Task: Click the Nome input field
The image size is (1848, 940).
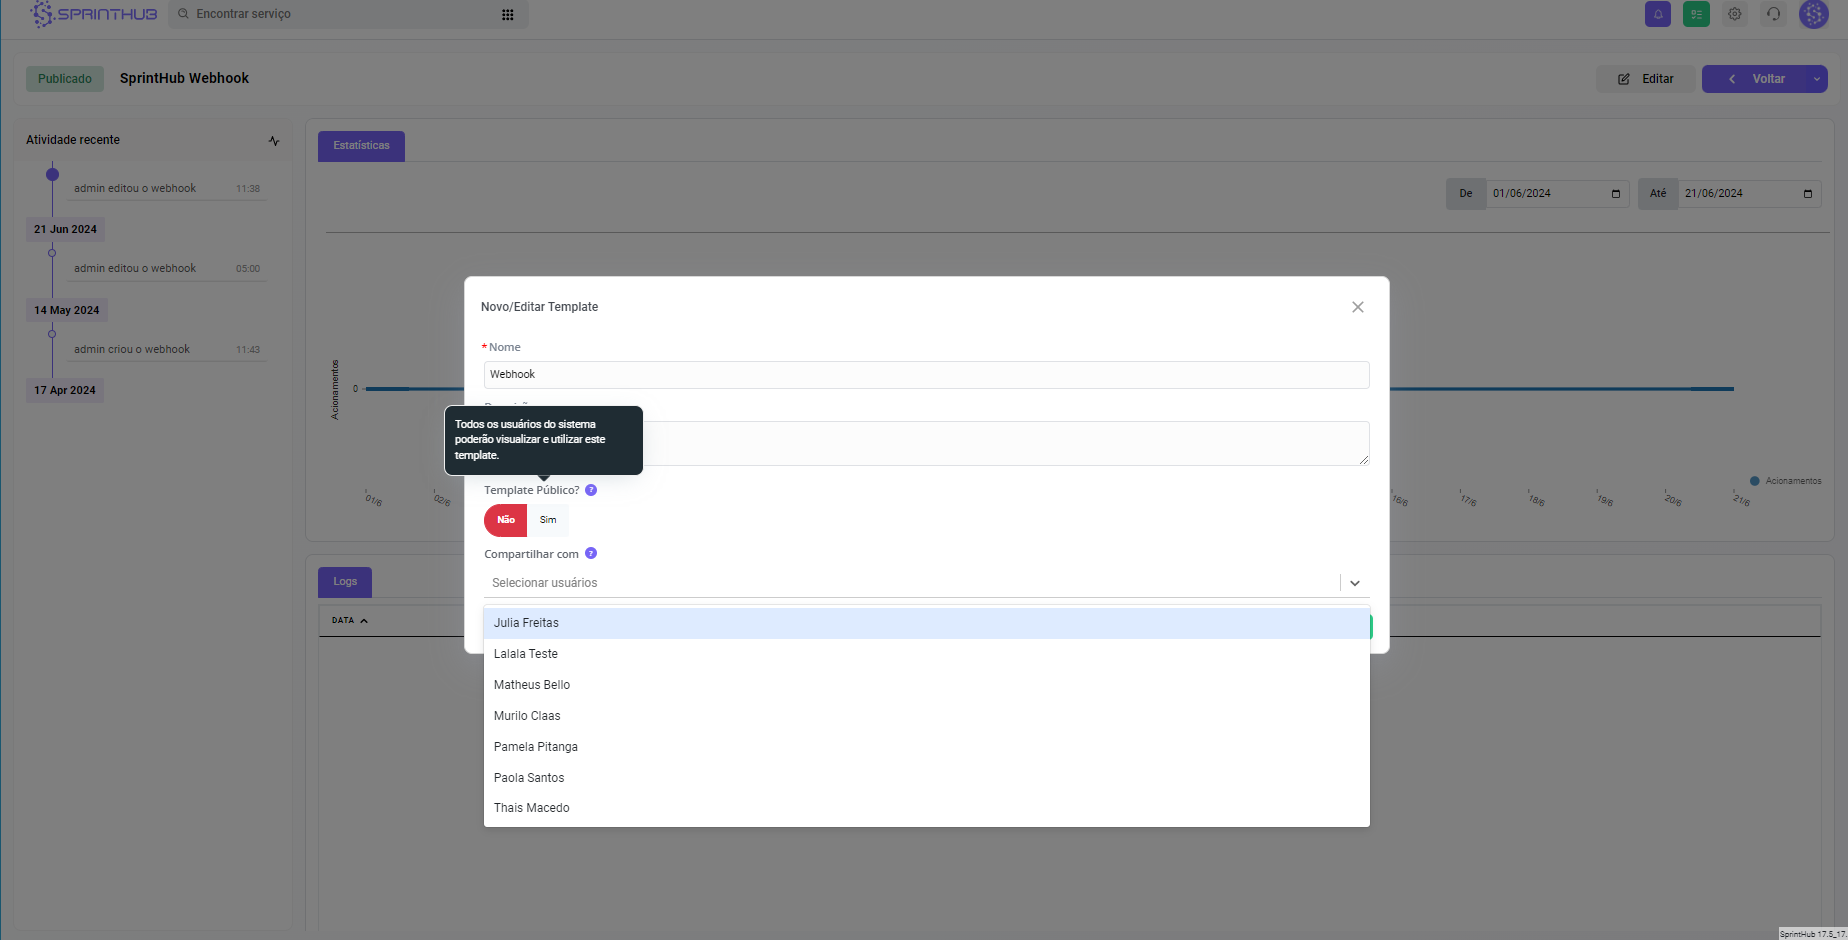Action: 925,375
